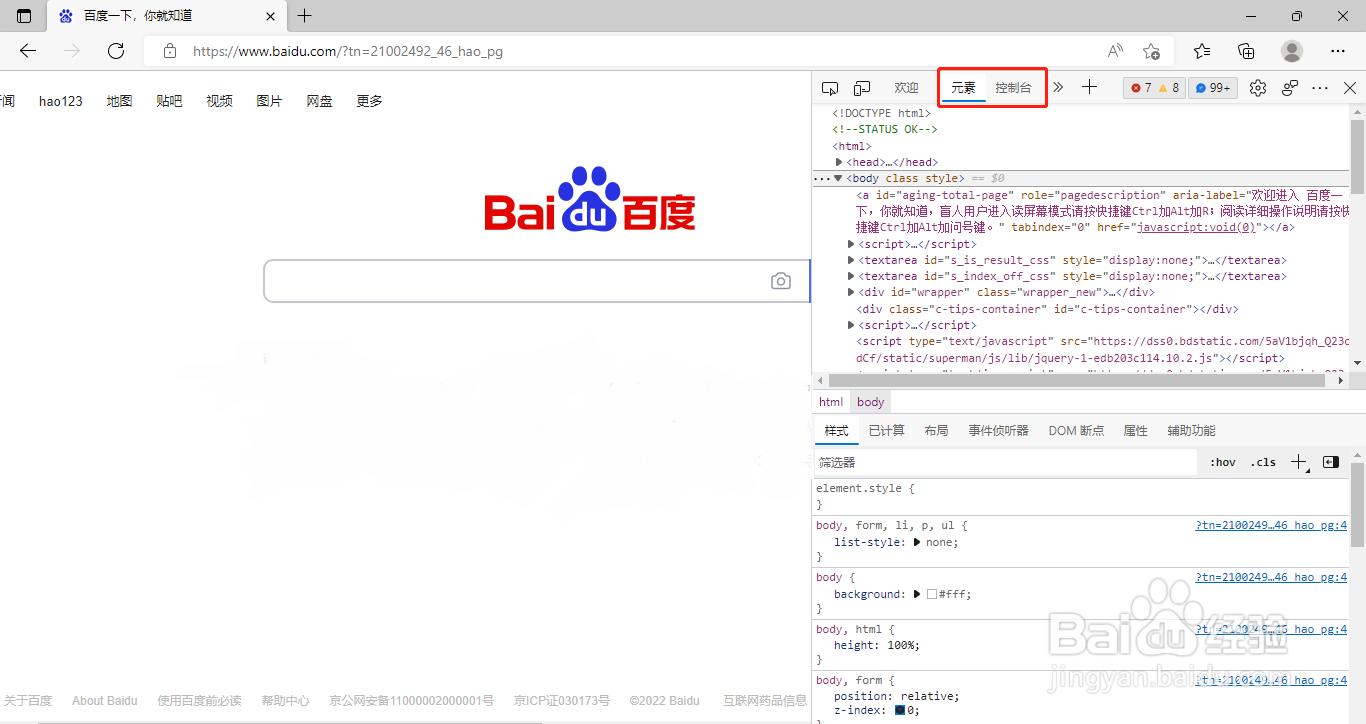Image resolution: width=1366 pixels, height=724 pixels.
Task: Select the c-tips-container div line
Action: [1047, 309]
